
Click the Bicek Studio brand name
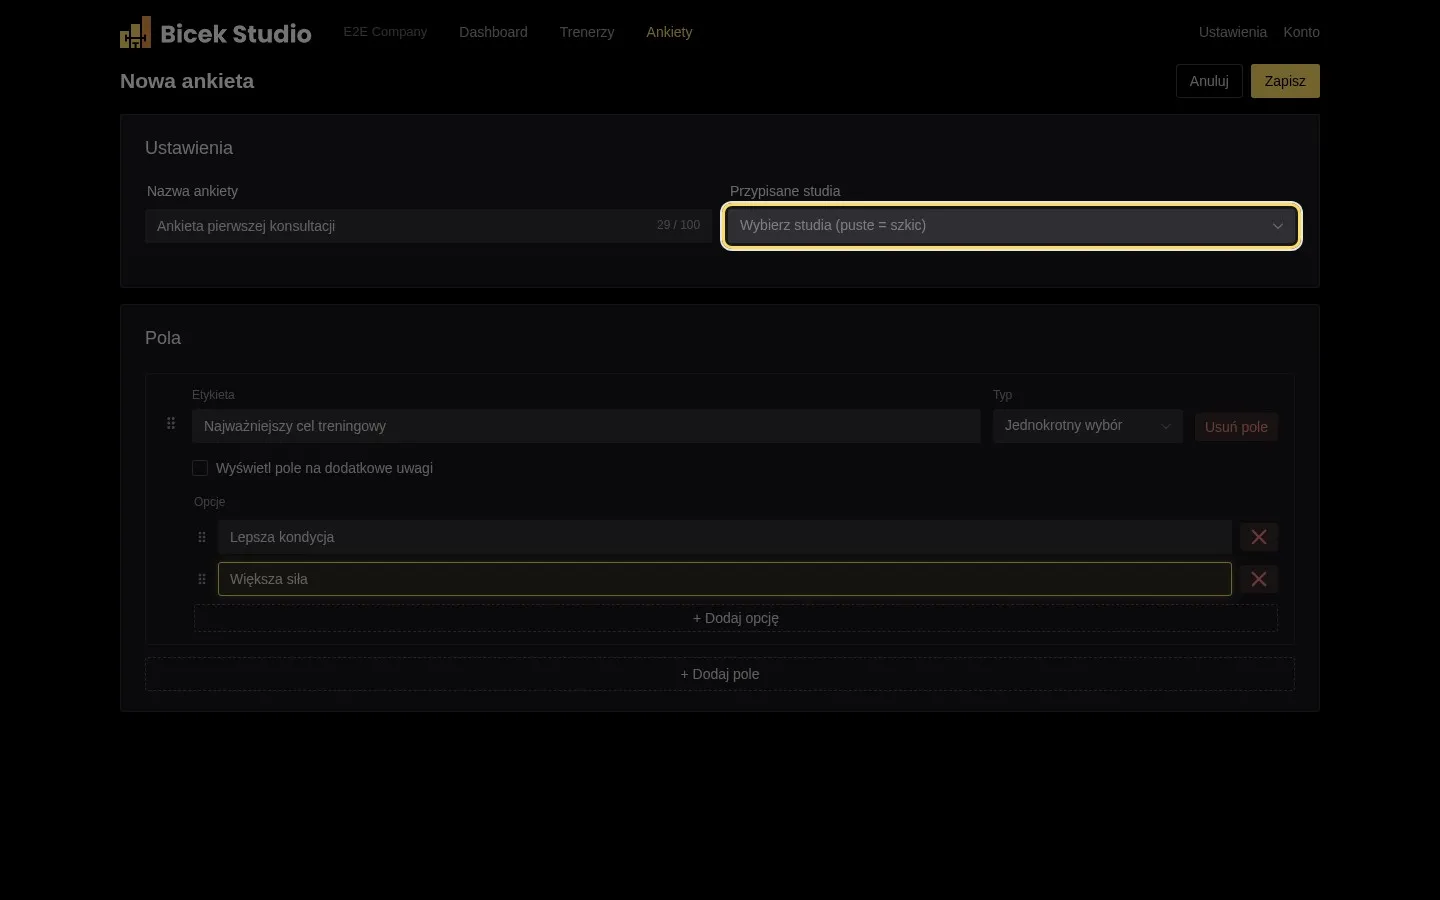point(236,34)
